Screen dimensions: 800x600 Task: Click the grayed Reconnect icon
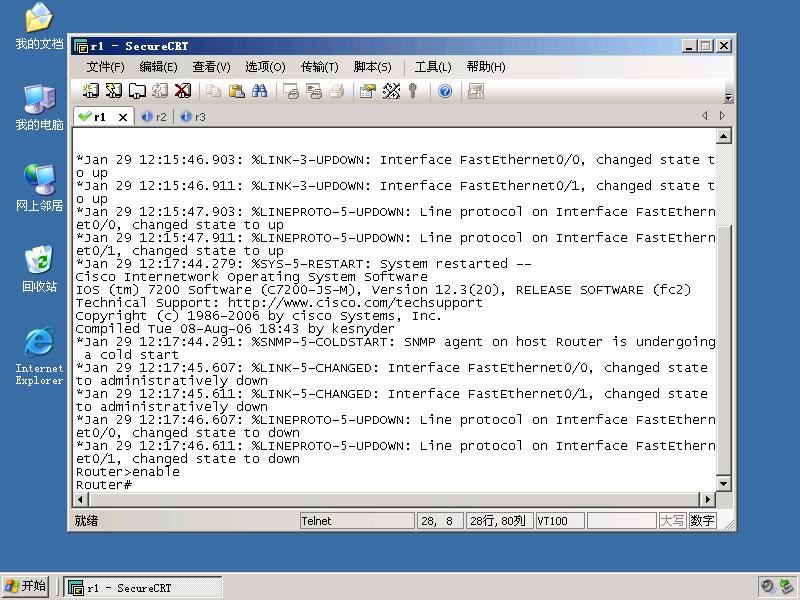pos(160,91)
